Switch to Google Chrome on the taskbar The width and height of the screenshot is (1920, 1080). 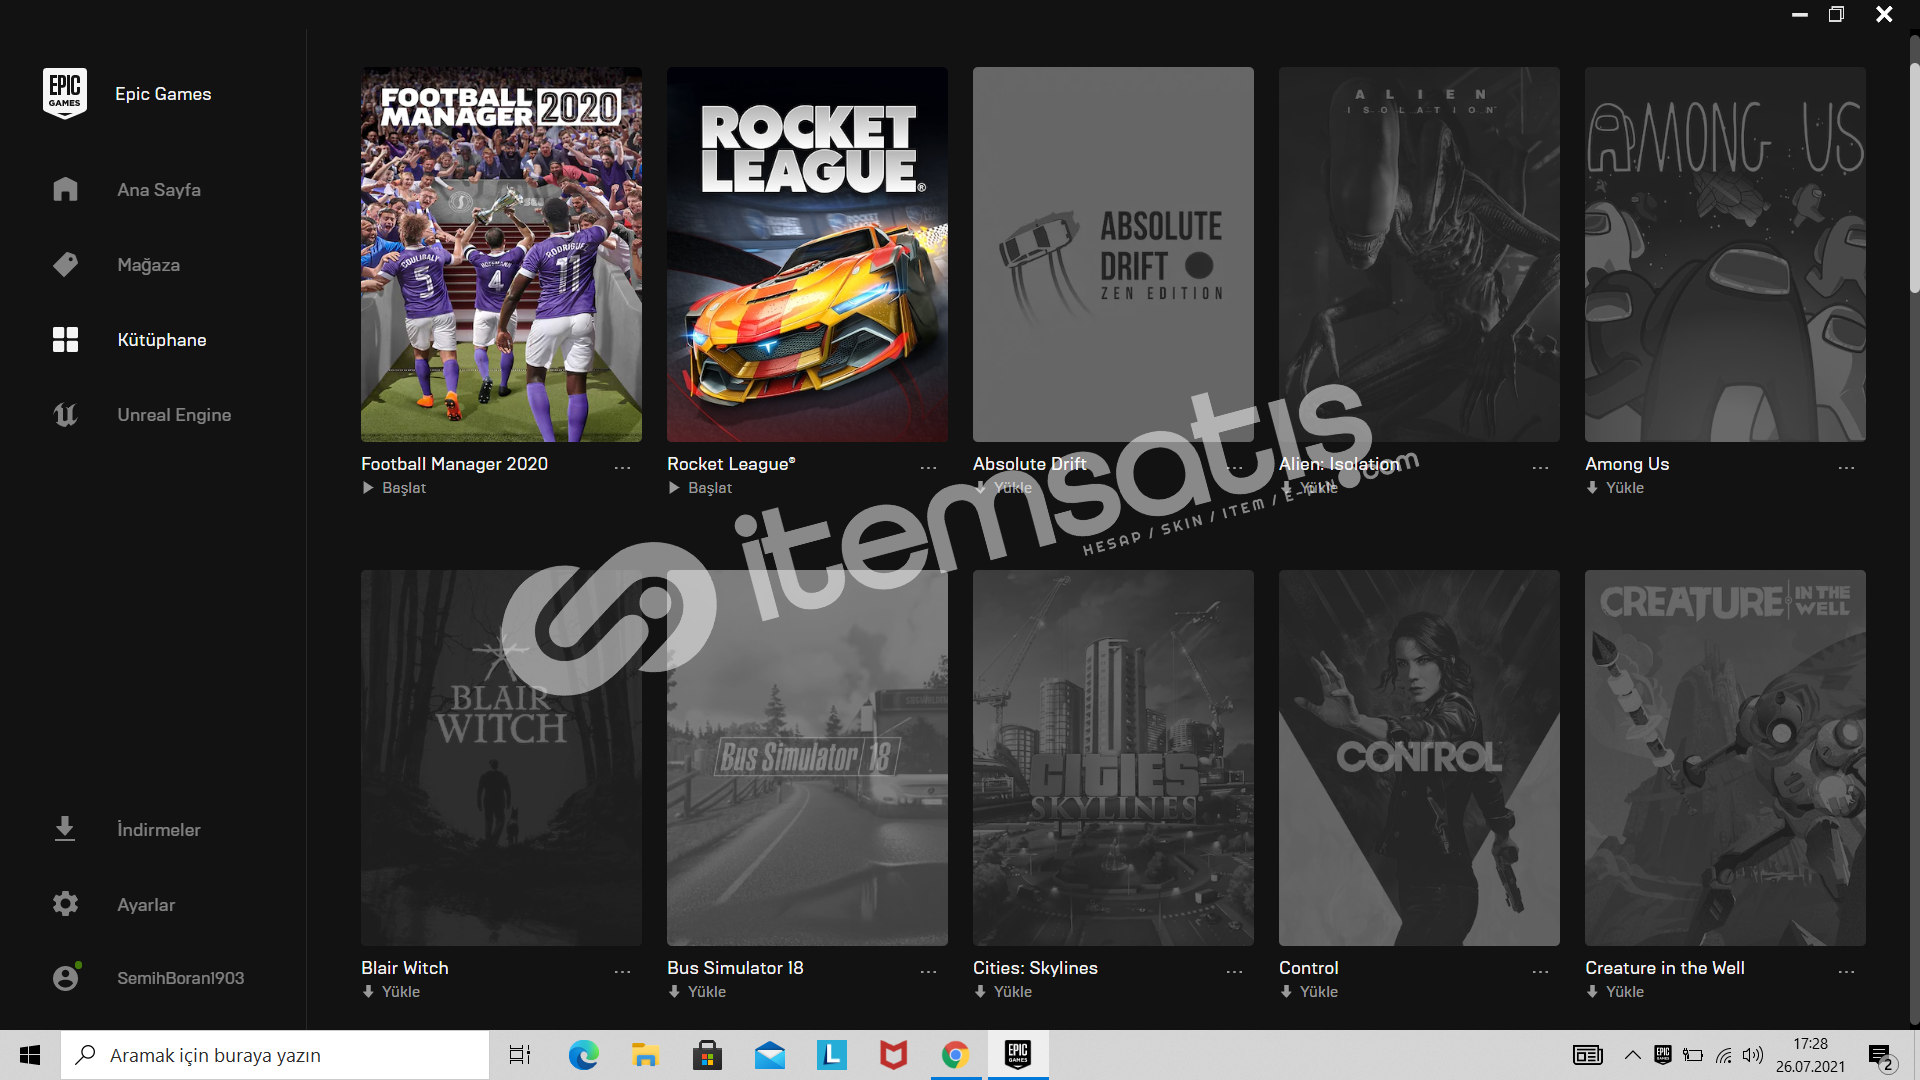pos(955,1055)
